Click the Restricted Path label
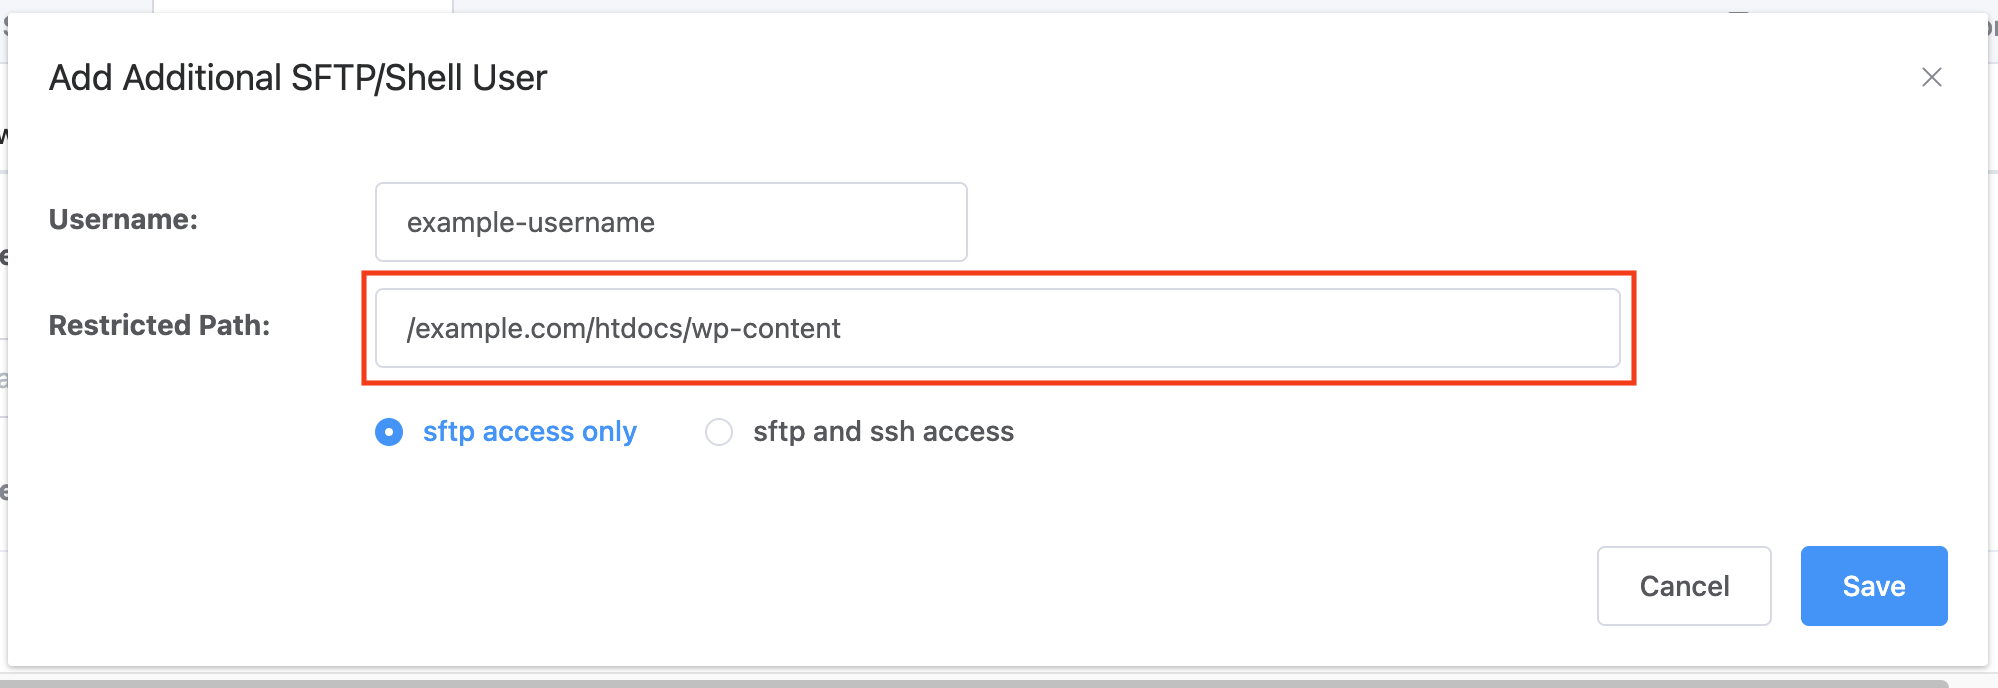The width and height of the screenshot is (1998, 688). (x=160, y=325)
